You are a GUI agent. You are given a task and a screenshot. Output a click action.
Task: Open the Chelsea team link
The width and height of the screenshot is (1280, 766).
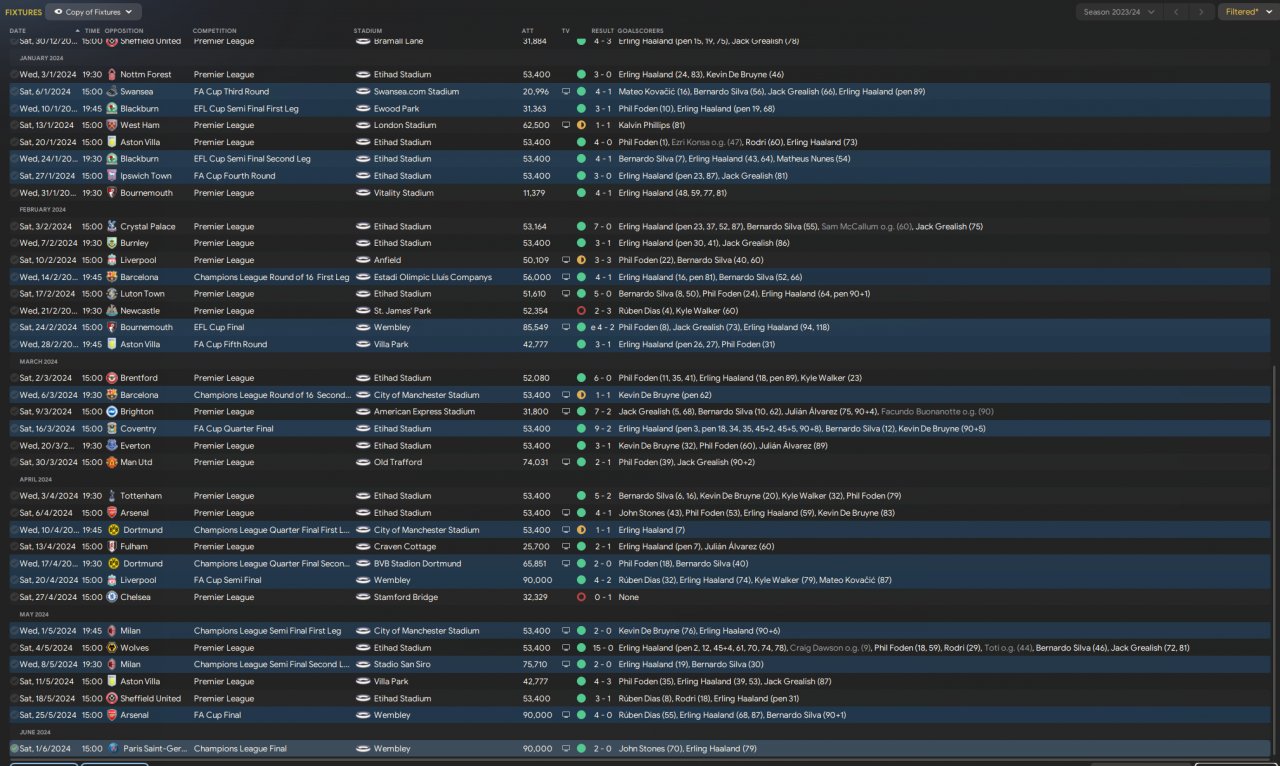point(135,597)
